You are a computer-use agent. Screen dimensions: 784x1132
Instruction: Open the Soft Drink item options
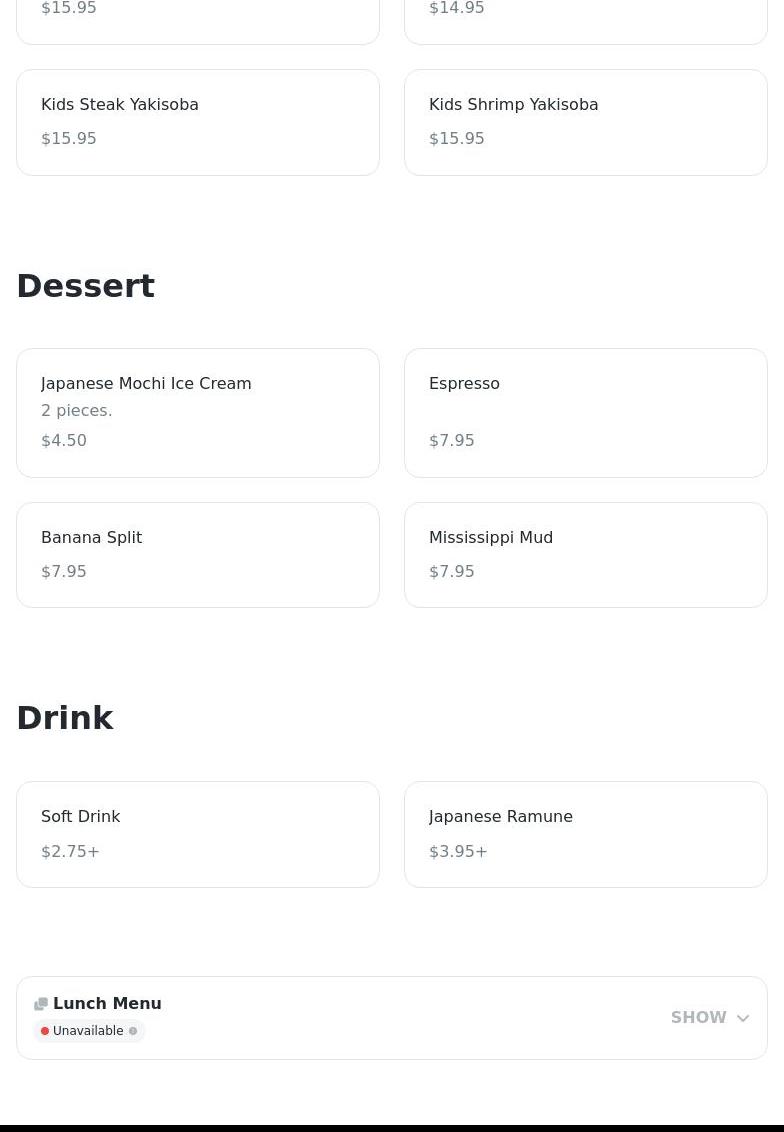(x=198, y=833)
